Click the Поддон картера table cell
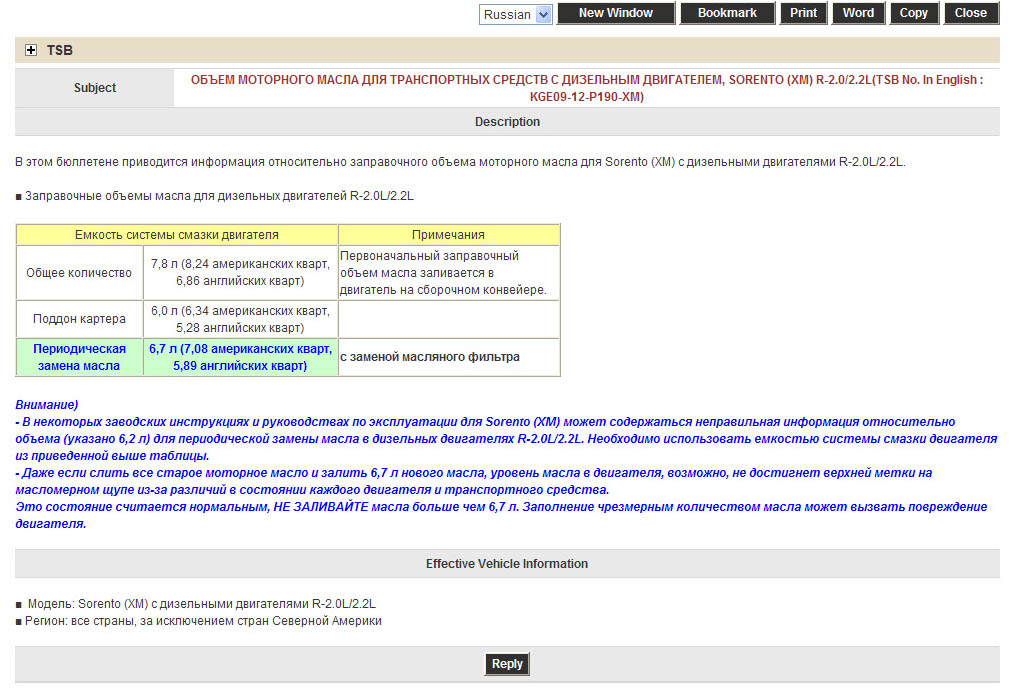 click(x=79, y=319)
